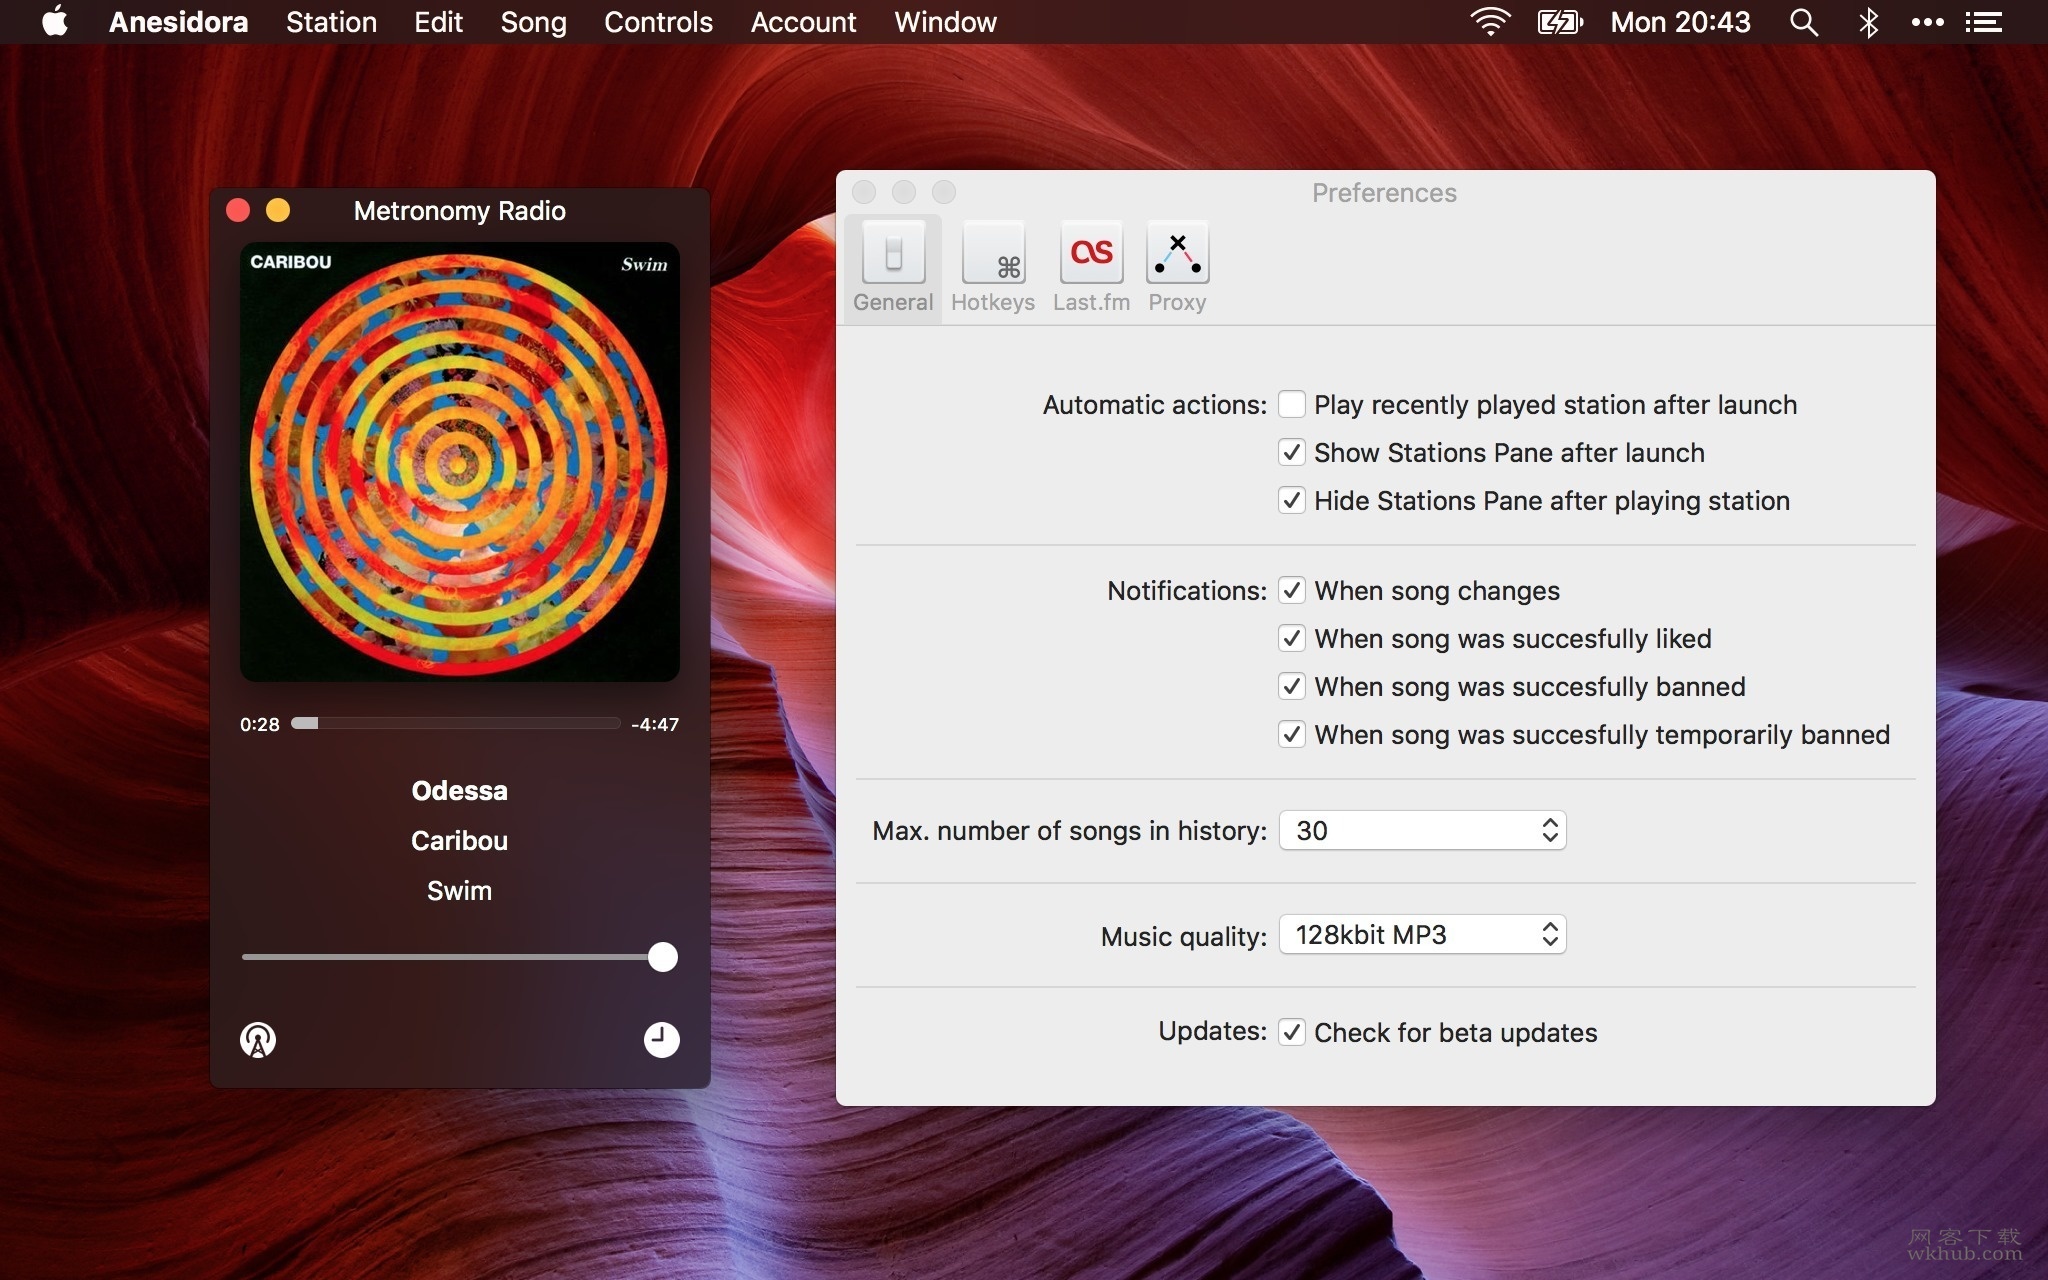Click the menu bar clock Mon 20:43
The height and width of the screenshot is (1280, 2048).
click(x=1680, y=22)
